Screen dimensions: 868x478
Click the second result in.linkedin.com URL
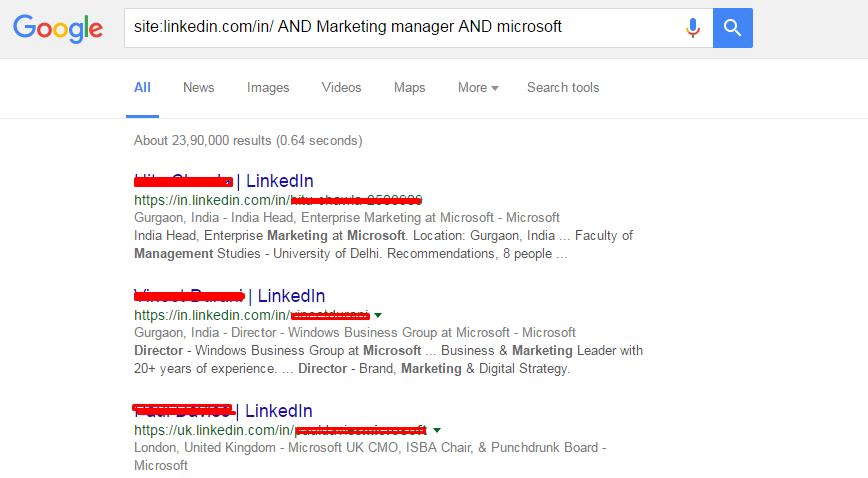pyautogui.click(x=252, y=315)
